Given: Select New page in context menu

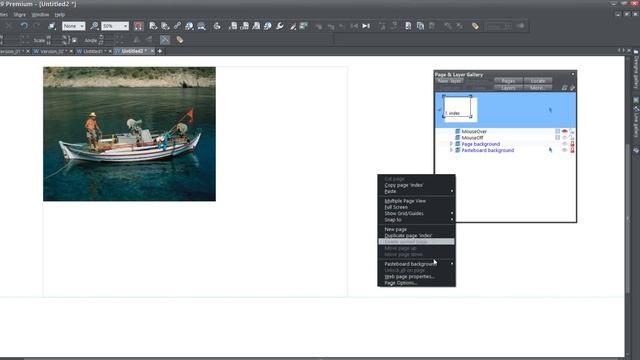Looking at the screenshot, I should click(x=416, y=229).
